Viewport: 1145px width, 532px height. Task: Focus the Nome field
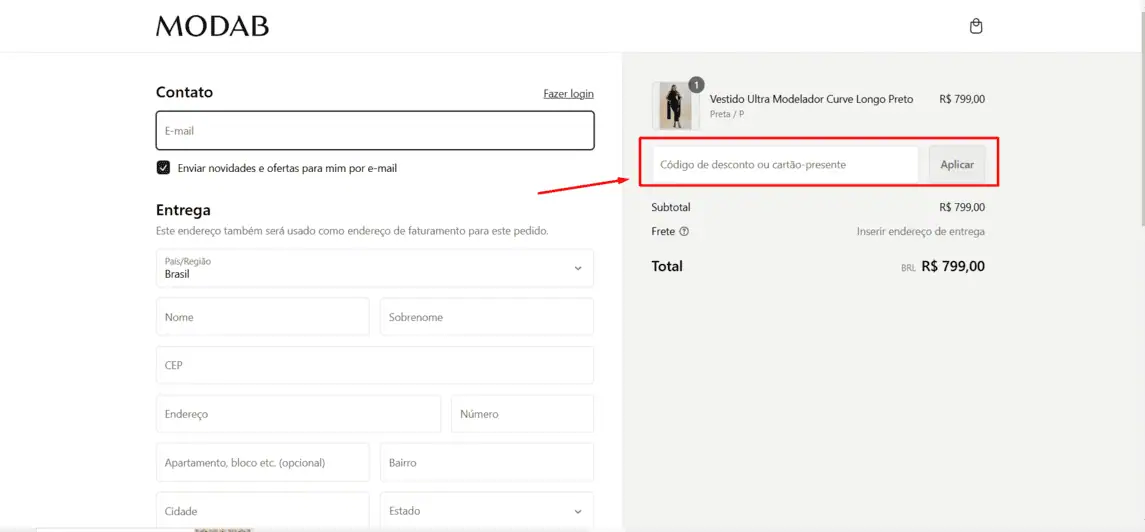[263, 317]
